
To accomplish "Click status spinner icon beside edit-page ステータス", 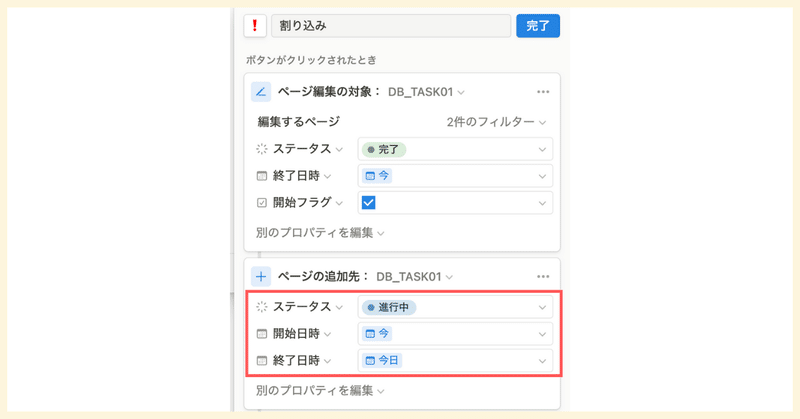I will click(262, 149).
